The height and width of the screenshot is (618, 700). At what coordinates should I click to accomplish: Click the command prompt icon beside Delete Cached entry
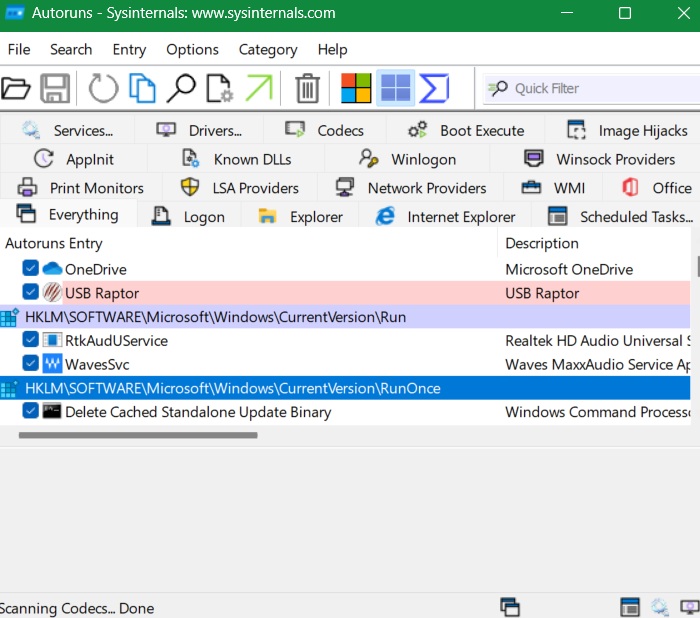[x=52, y=411]
